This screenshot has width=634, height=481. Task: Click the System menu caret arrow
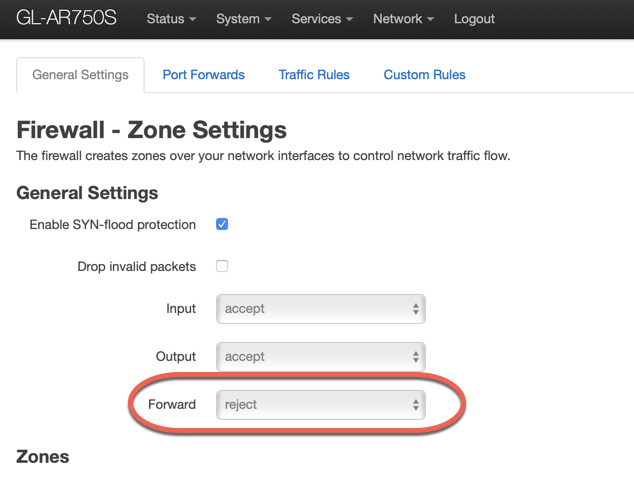[x=267, y=20]
